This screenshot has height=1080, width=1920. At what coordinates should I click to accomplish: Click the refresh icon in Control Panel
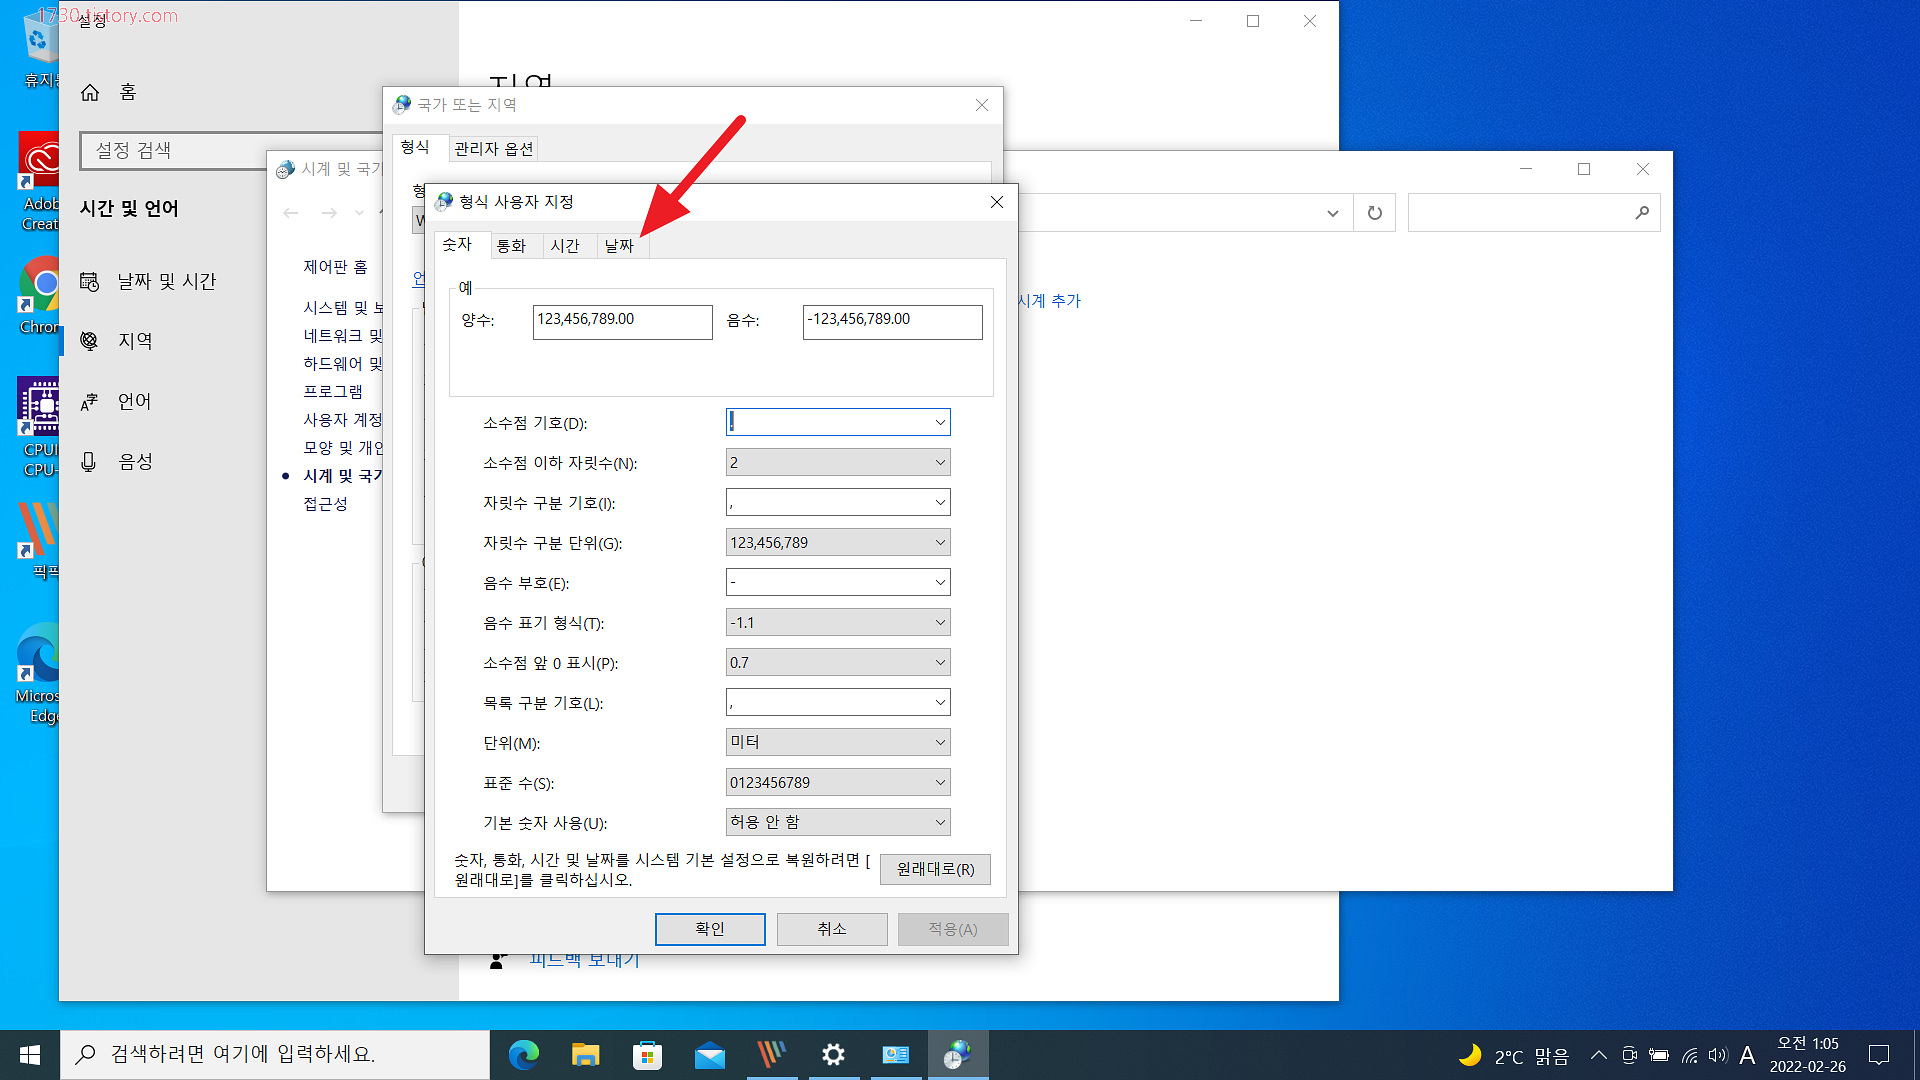click(1375, 213)
